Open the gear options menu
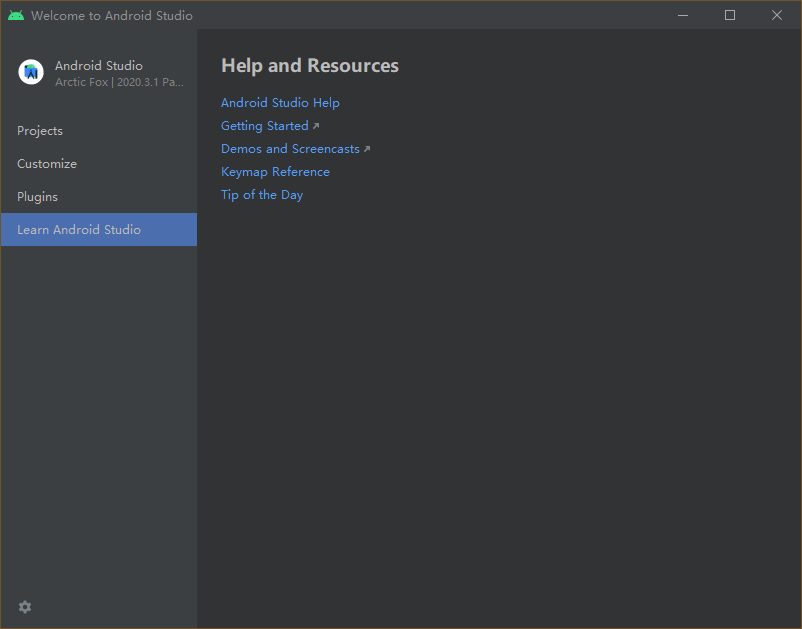 (25, 607)
